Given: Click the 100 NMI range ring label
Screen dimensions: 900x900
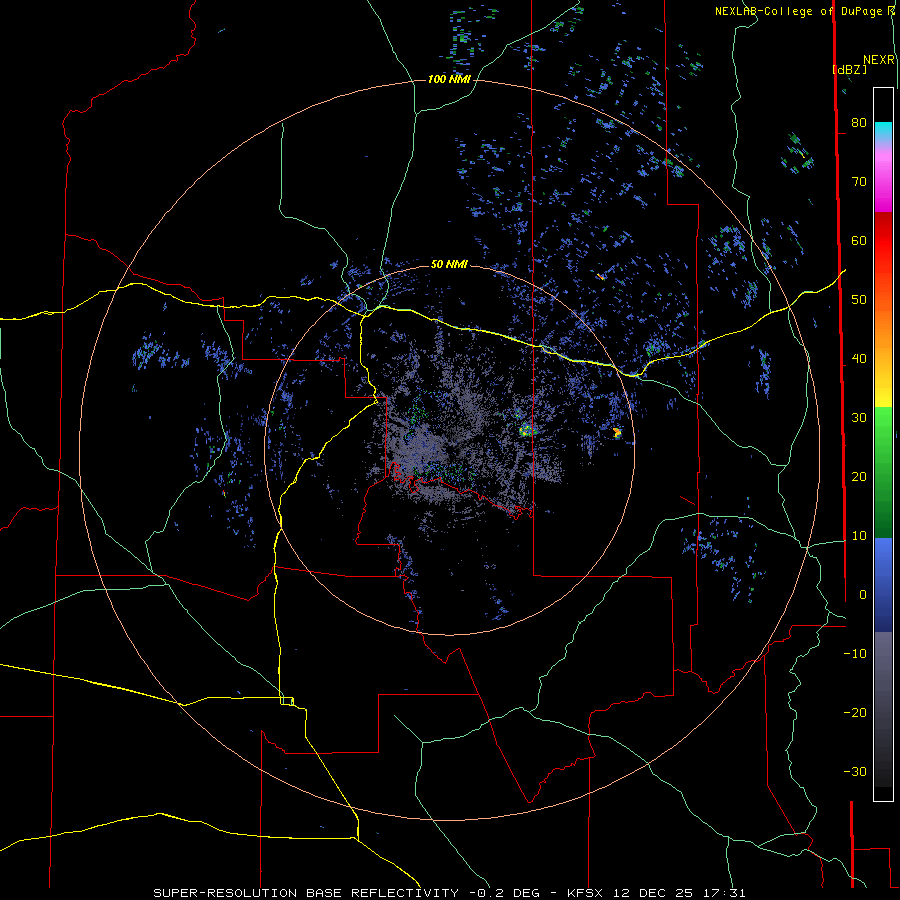Looking at the screenshot, I should (x=449, y=79).
